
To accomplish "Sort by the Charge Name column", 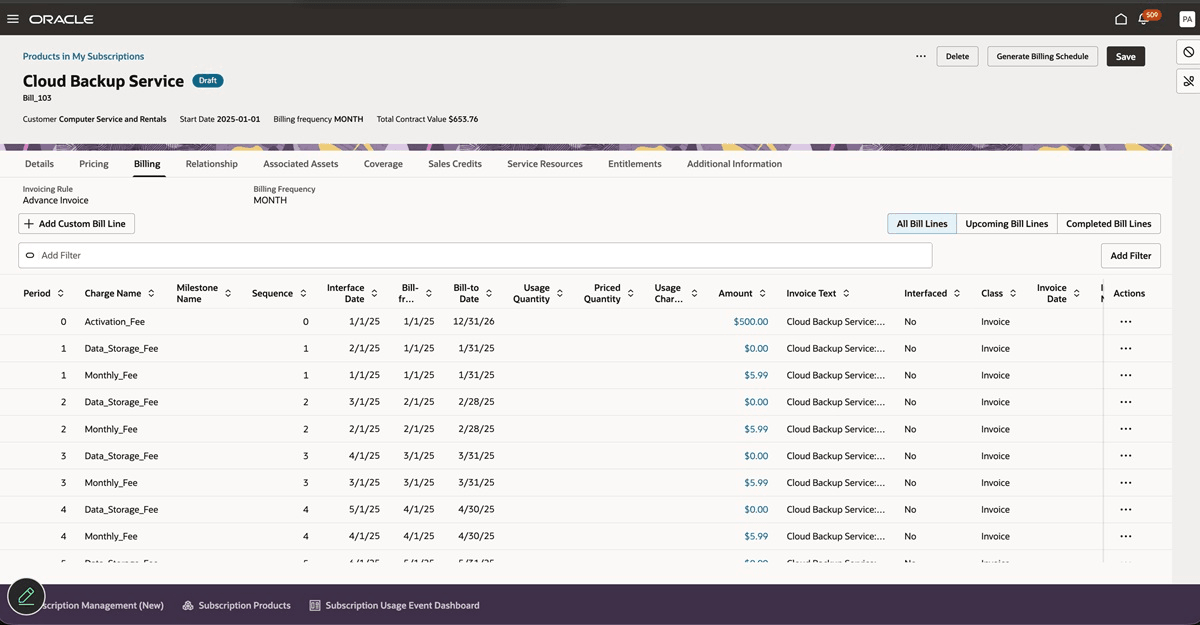I will point(151,293).
